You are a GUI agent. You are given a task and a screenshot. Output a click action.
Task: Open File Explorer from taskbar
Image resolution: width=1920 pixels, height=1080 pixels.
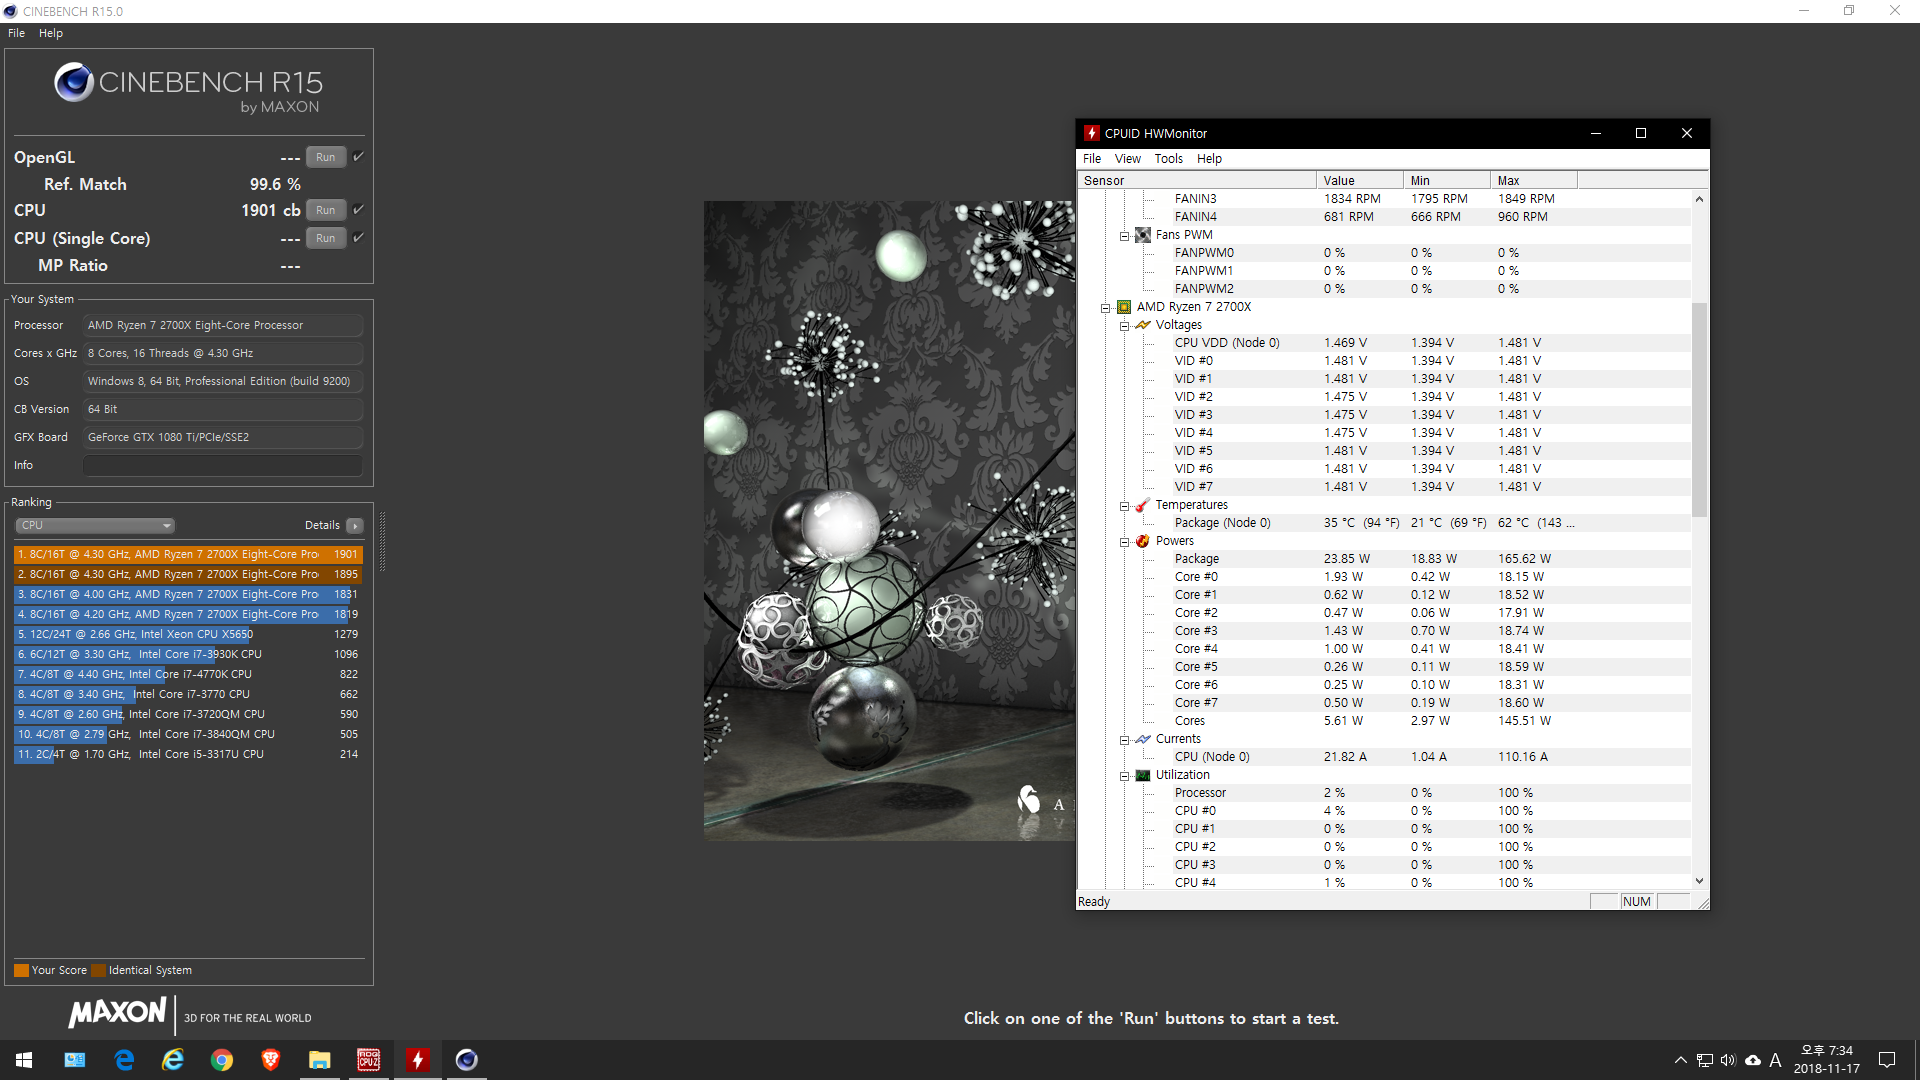click(x=319, y=1060)
